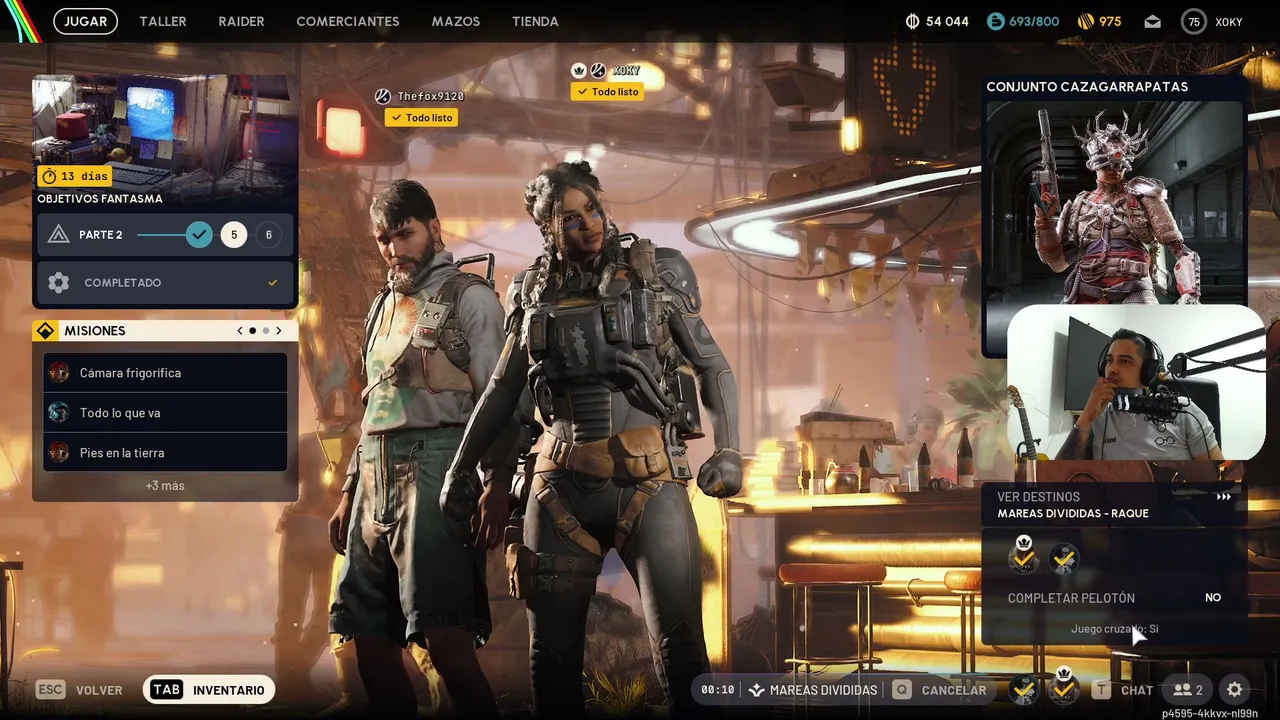
Task: Open the Tienda tab
Action: [x=535, y=21]
